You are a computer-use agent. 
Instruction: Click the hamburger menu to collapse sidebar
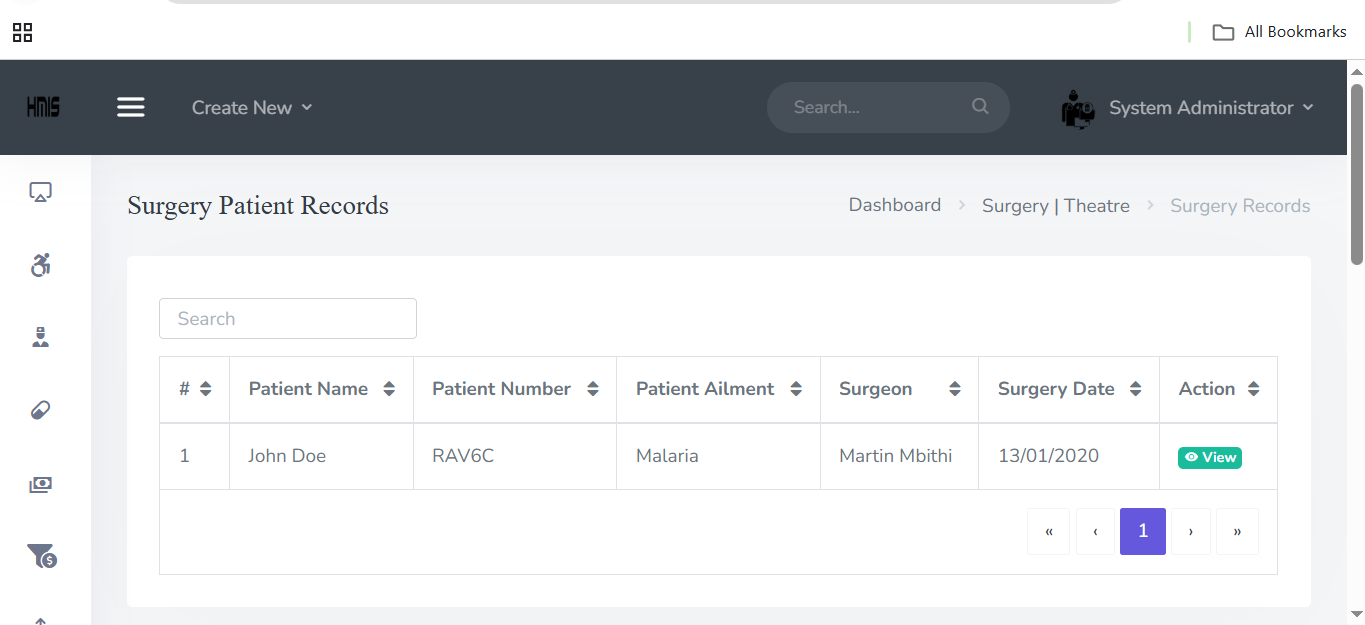click(131, 107)
